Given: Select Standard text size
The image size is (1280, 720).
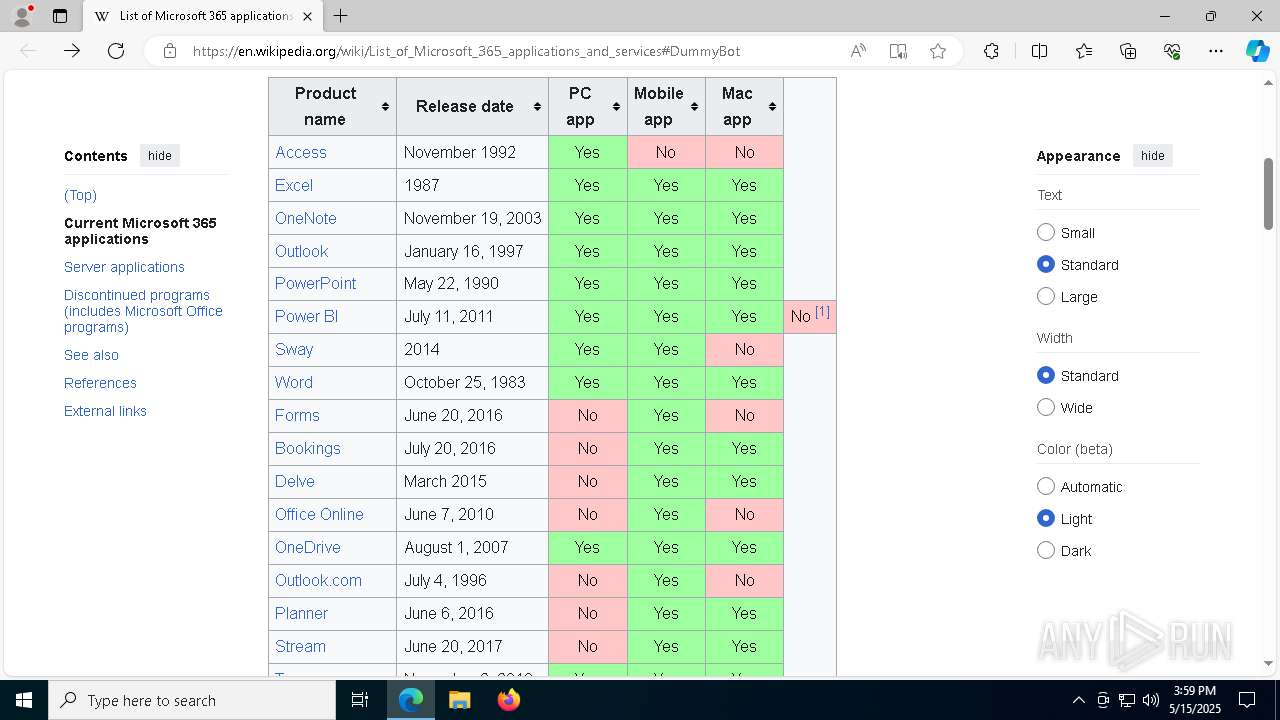Looking at the screenshot, I should [1046, 264].
